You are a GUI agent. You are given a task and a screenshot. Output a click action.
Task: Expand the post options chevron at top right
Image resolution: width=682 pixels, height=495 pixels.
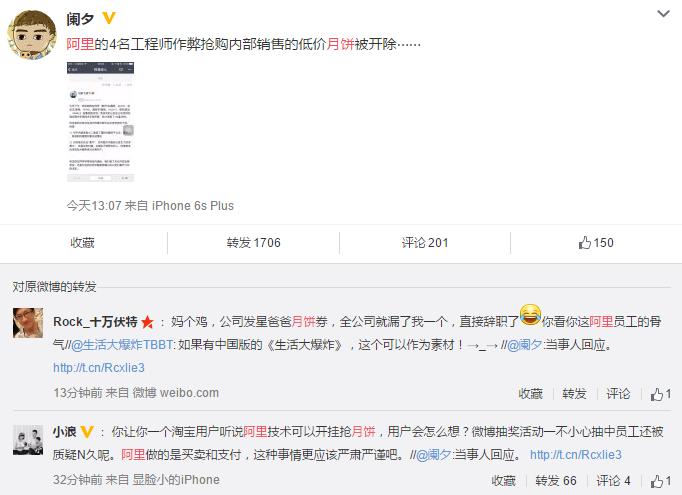coord(663,14)
